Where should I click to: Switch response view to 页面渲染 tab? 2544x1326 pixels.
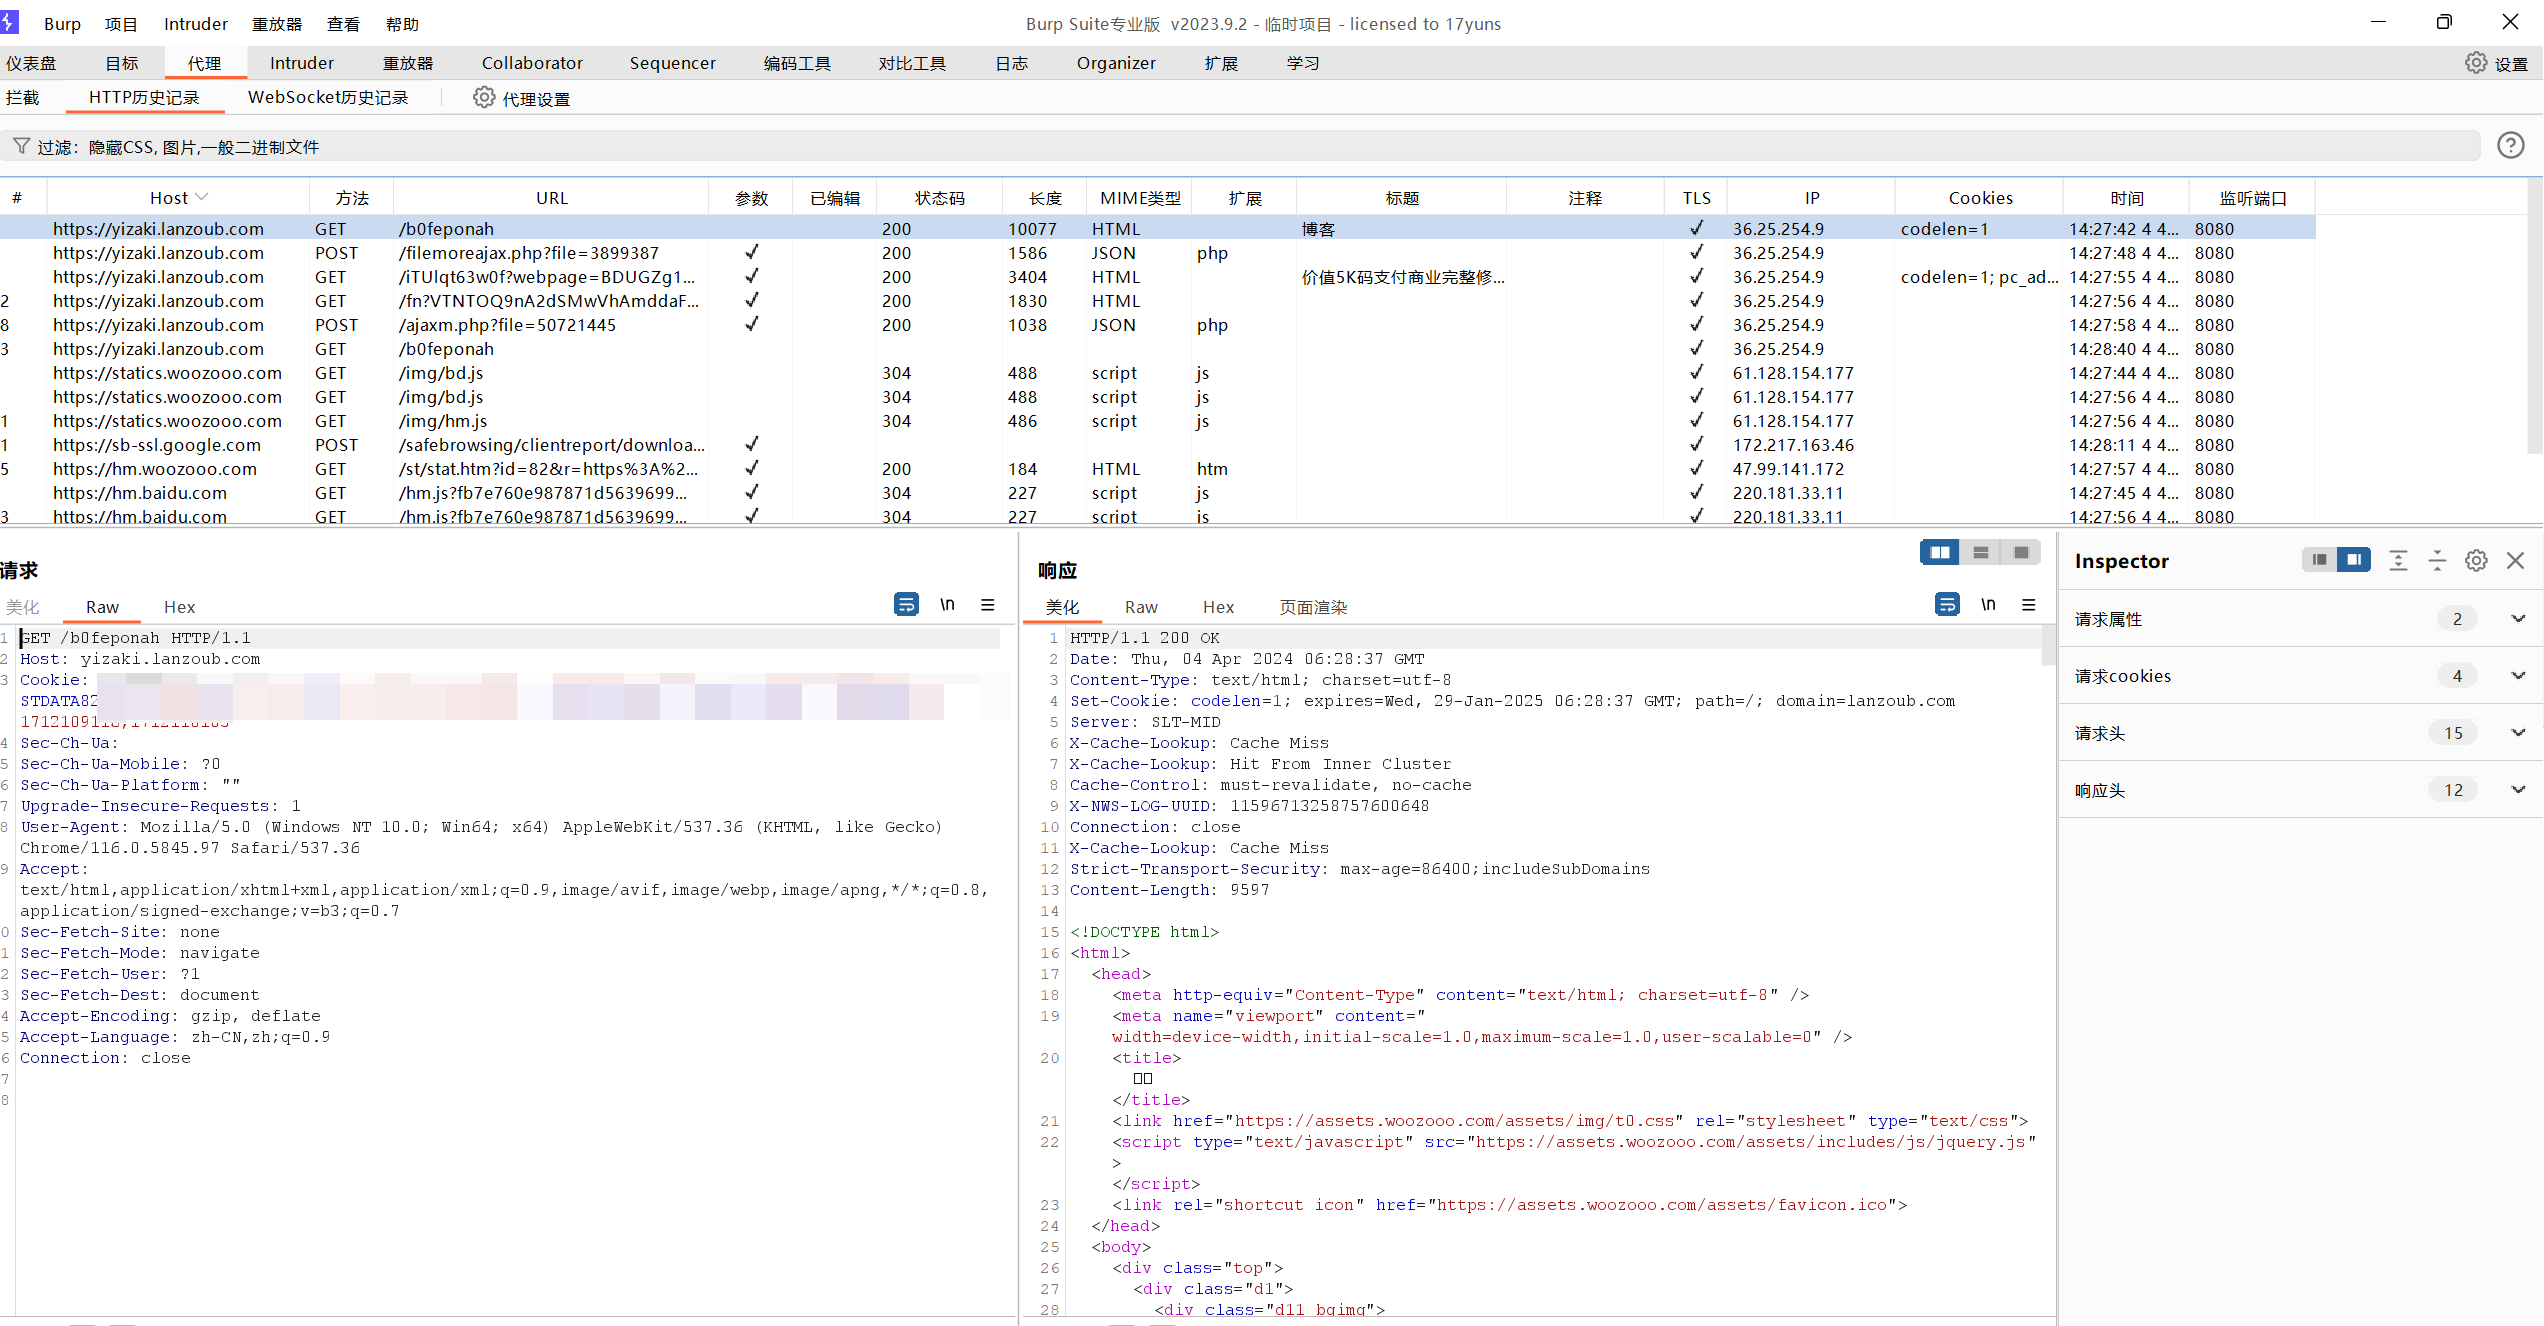1313,607
